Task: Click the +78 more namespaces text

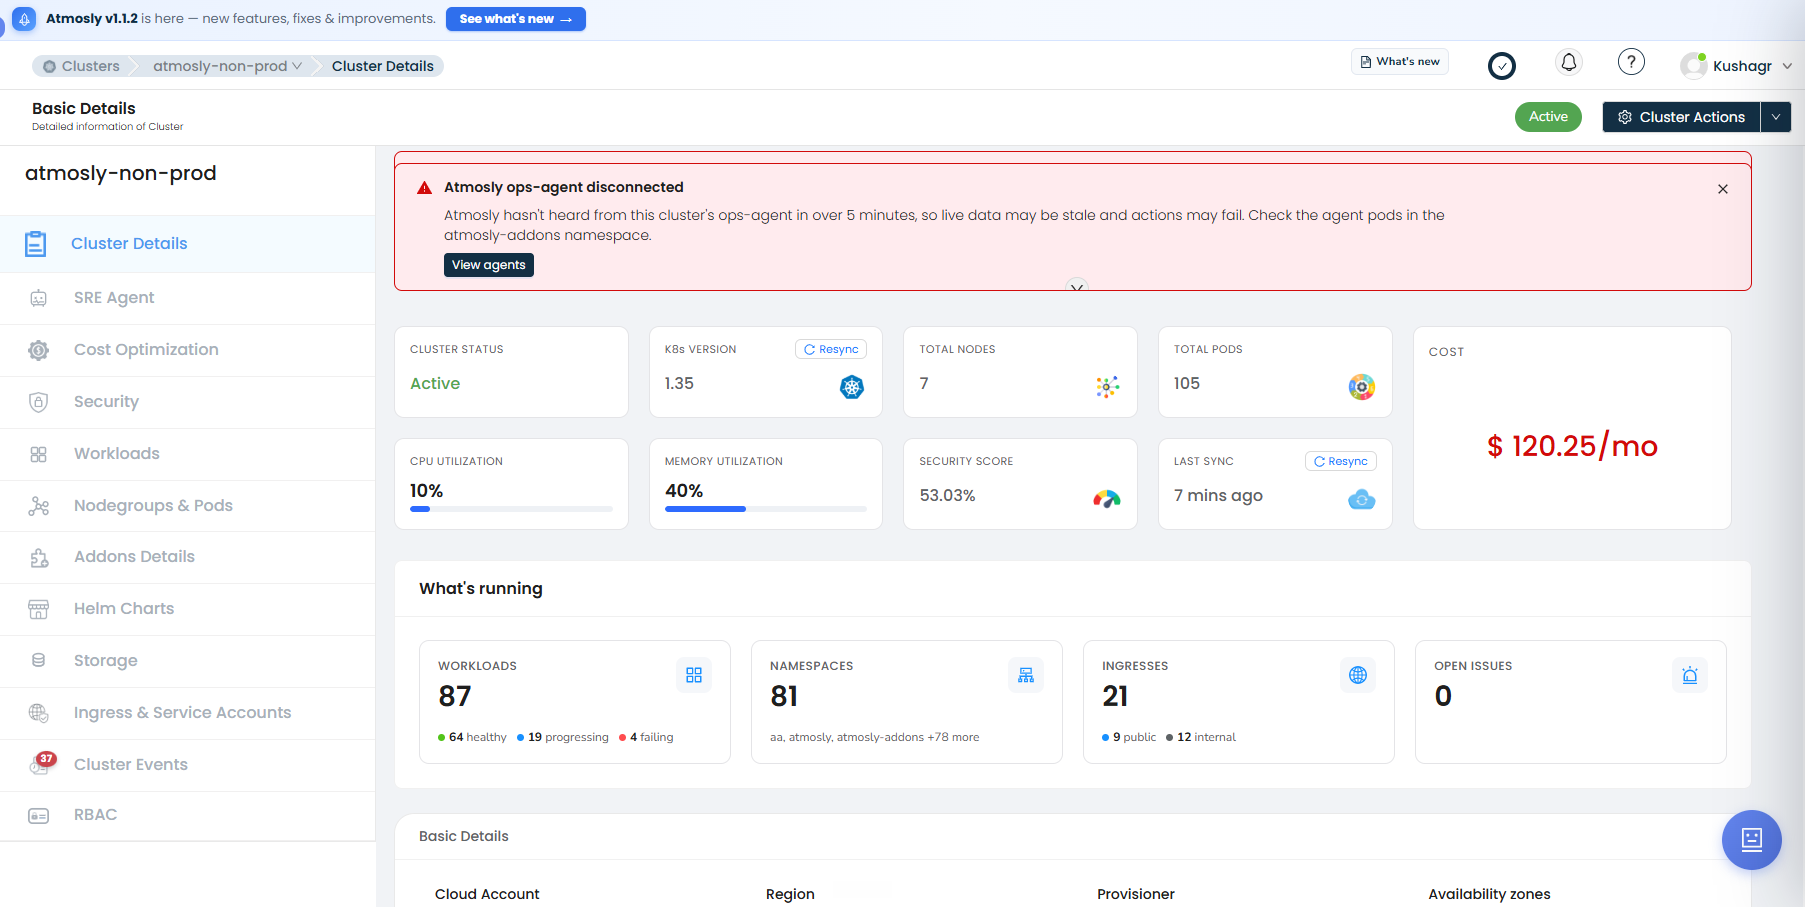Action: coord(953,737)
